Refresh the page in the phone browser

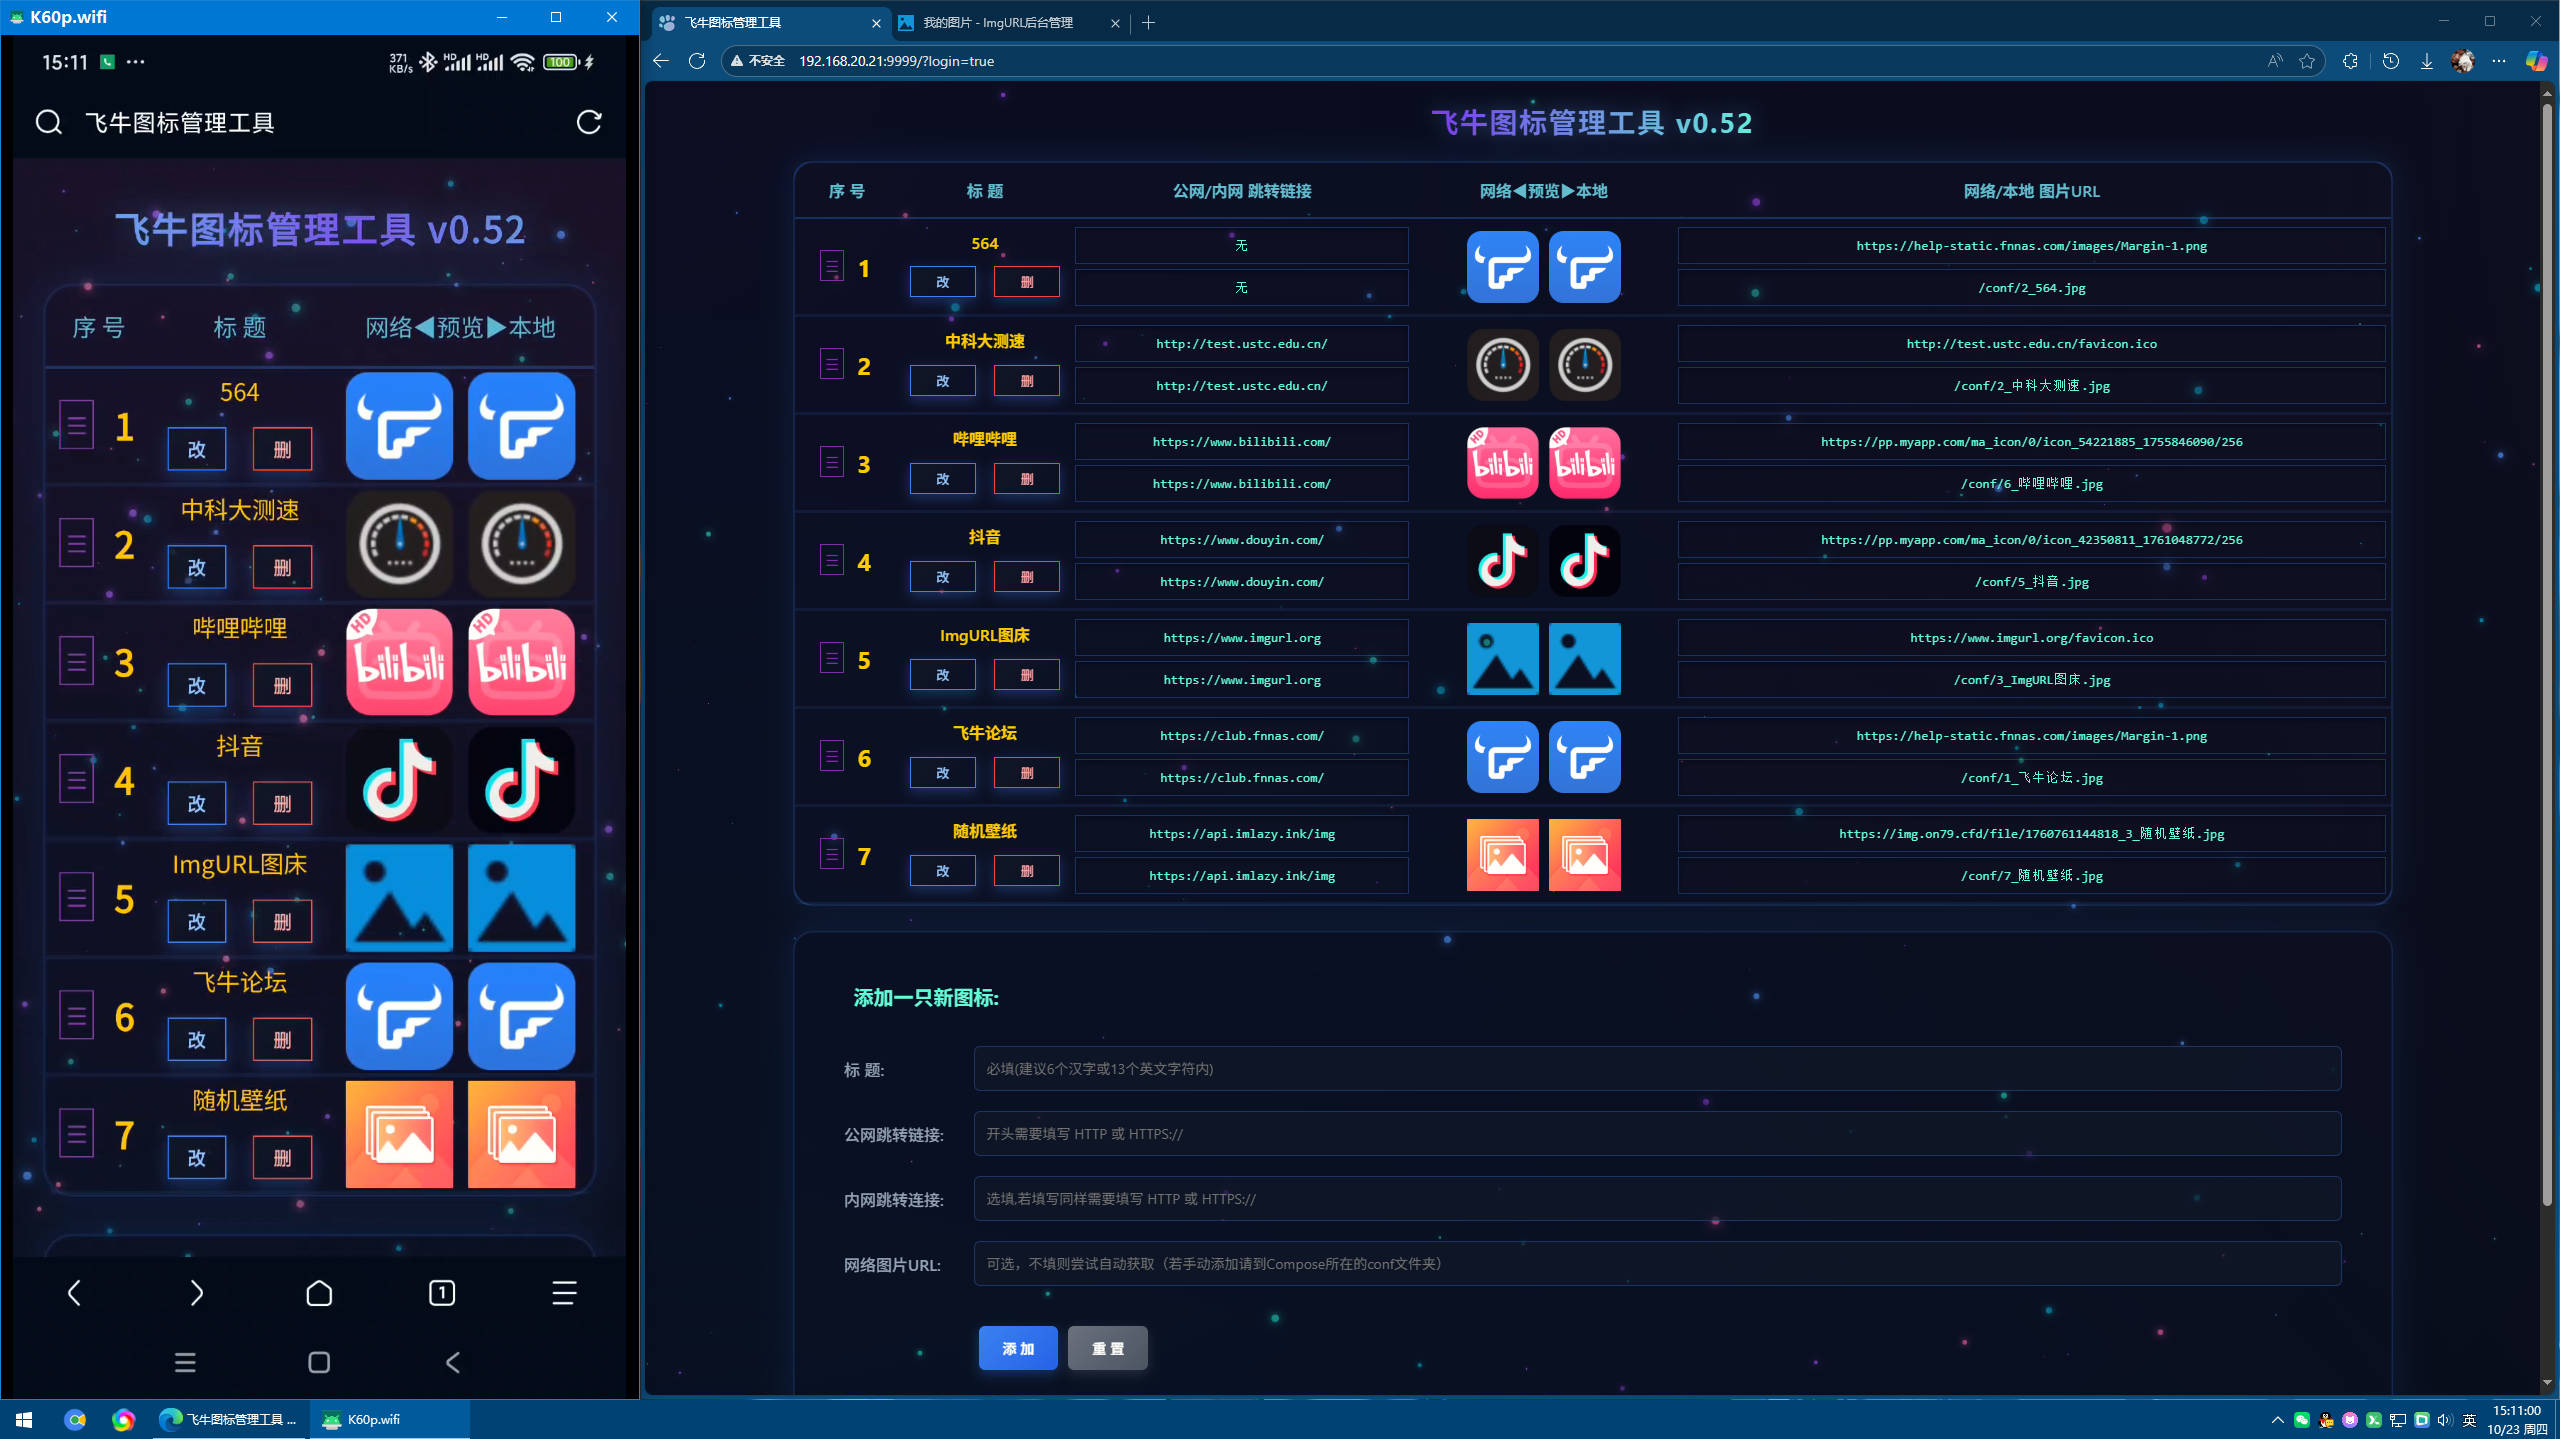tap(589, 122)
